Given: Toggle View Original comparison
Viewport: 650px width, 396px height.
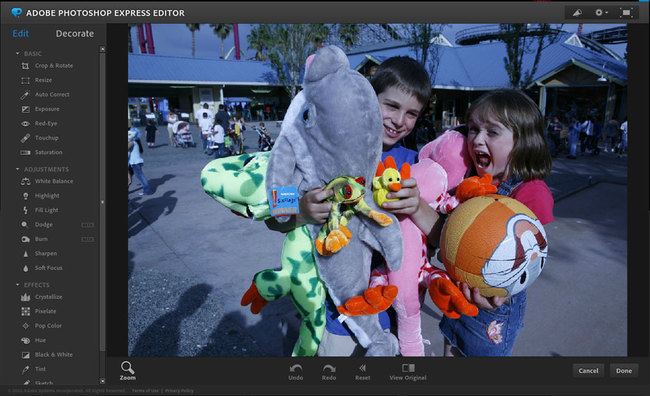Looking at the screenshot, I should click(x=408, y=372).
